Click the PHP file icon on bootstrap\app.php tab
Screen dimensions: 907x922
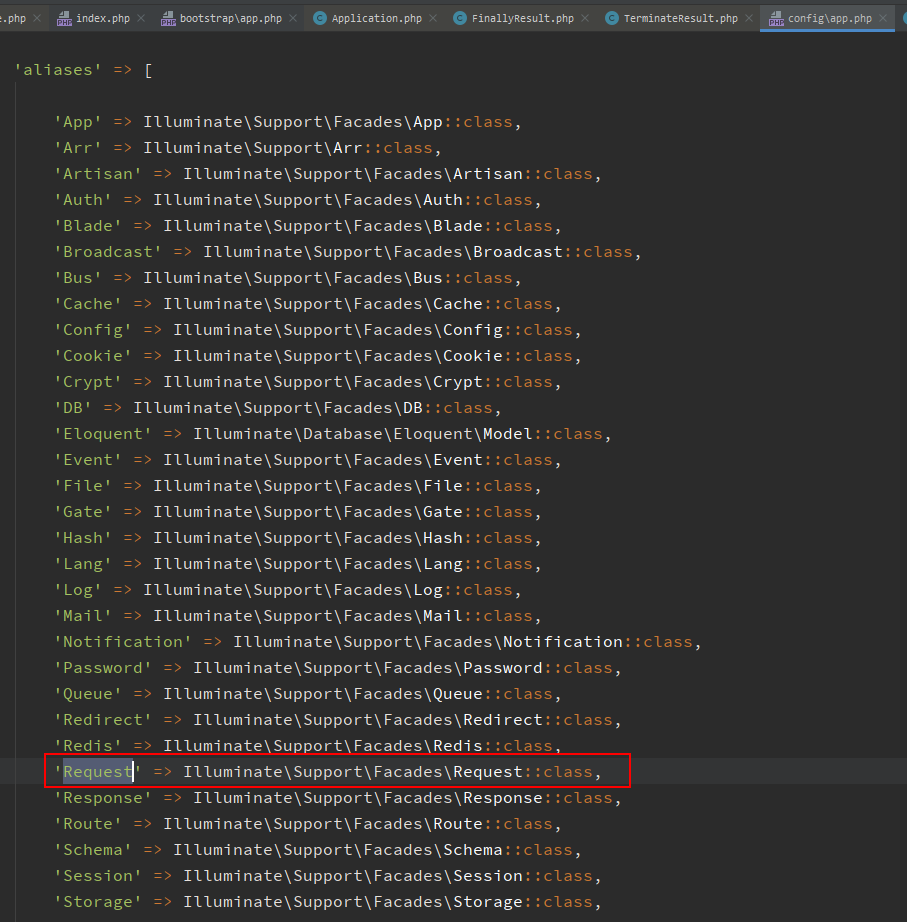pyautogui.click(x=168, y=18)
